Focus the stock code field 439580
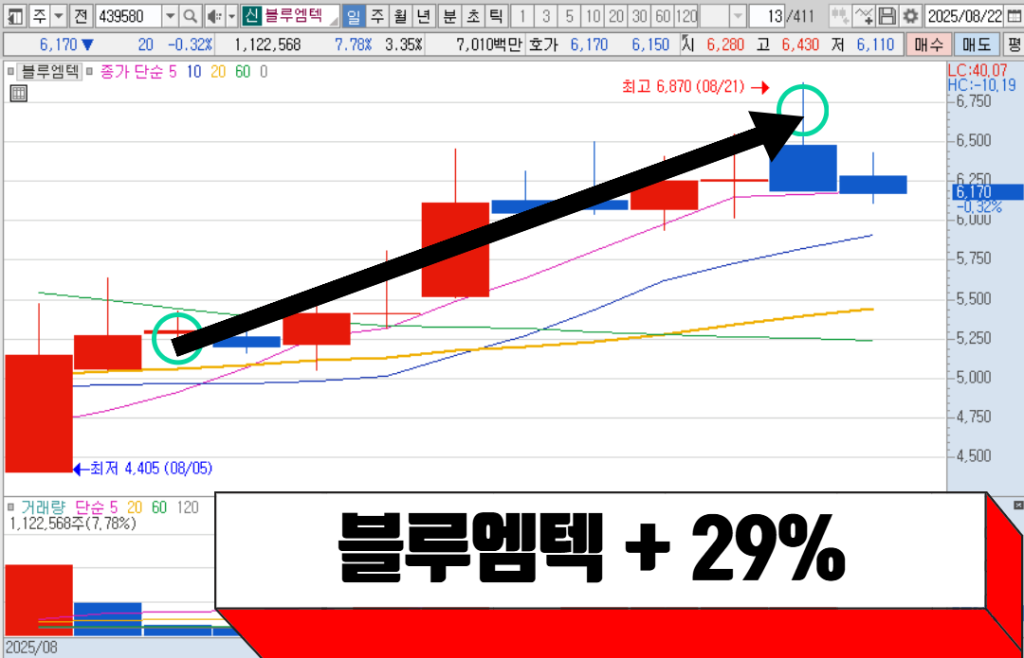 point(128,15)
